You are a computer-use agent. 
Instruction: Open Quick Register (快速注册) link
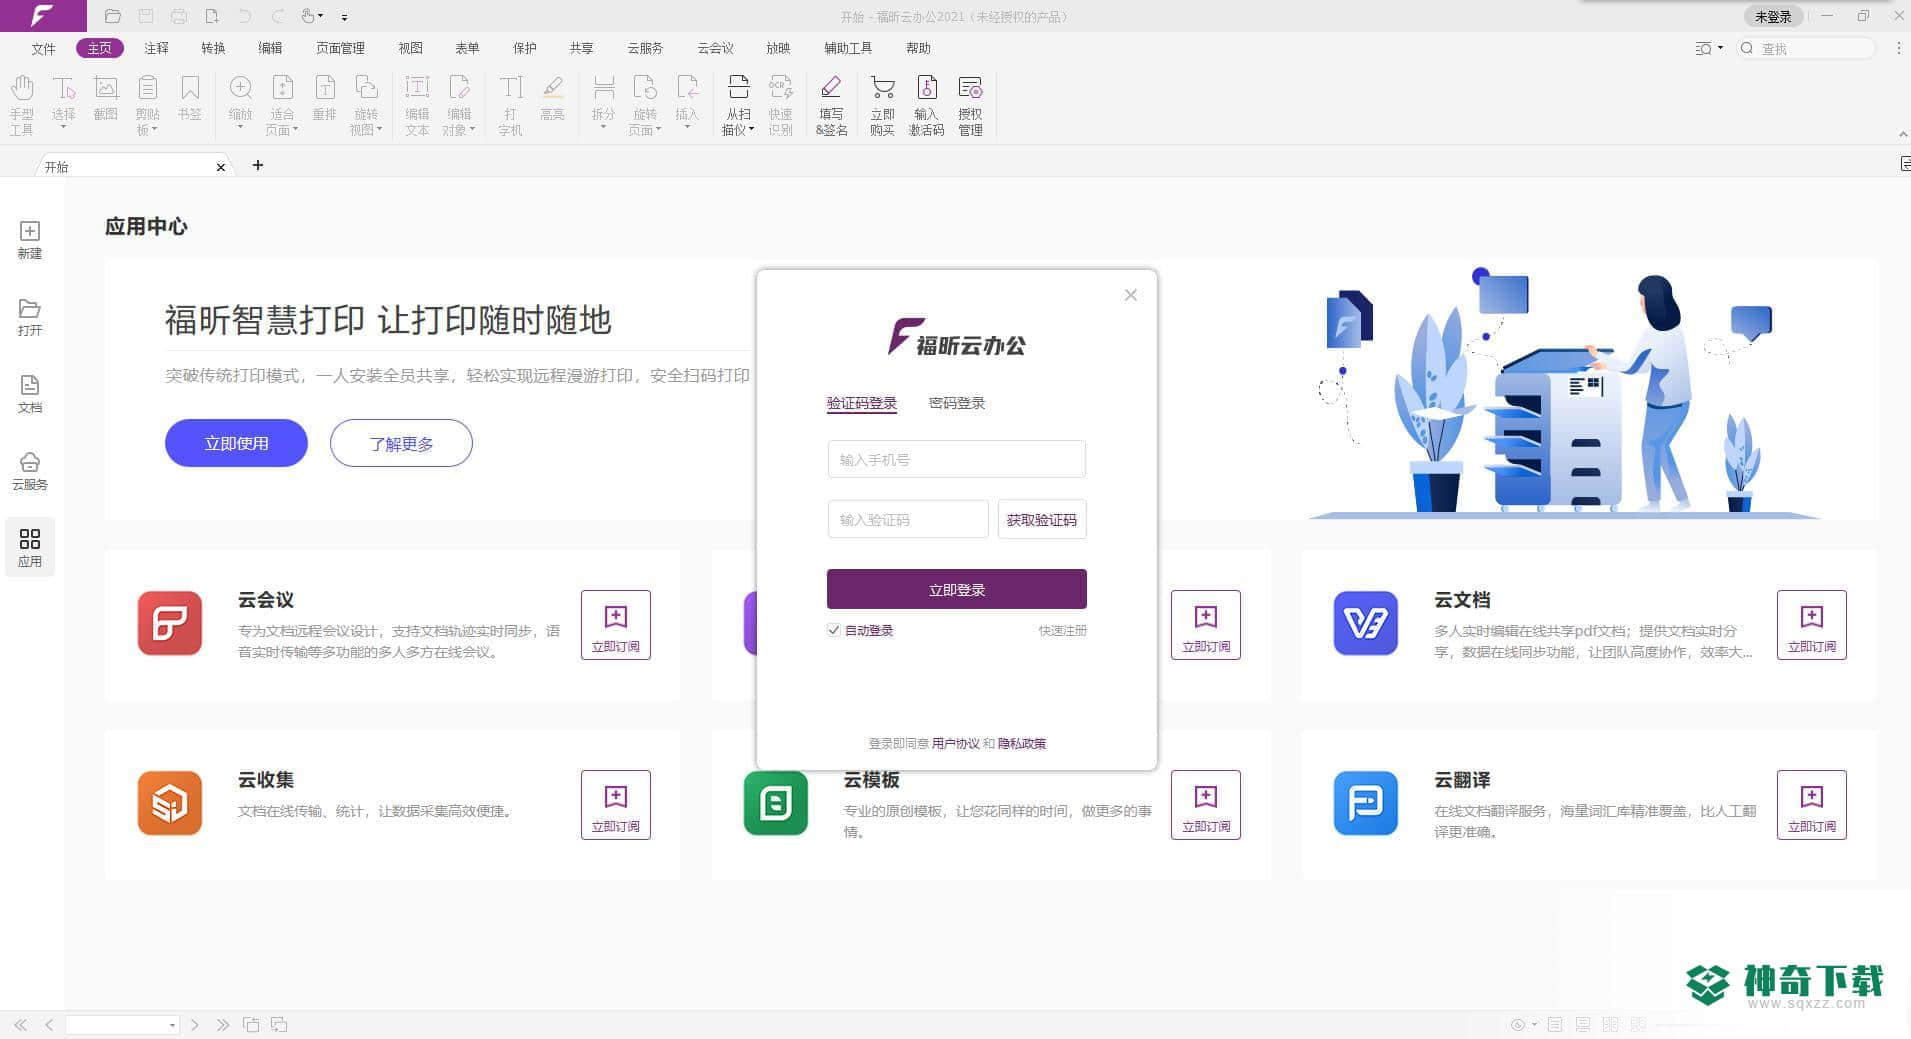1062,630
